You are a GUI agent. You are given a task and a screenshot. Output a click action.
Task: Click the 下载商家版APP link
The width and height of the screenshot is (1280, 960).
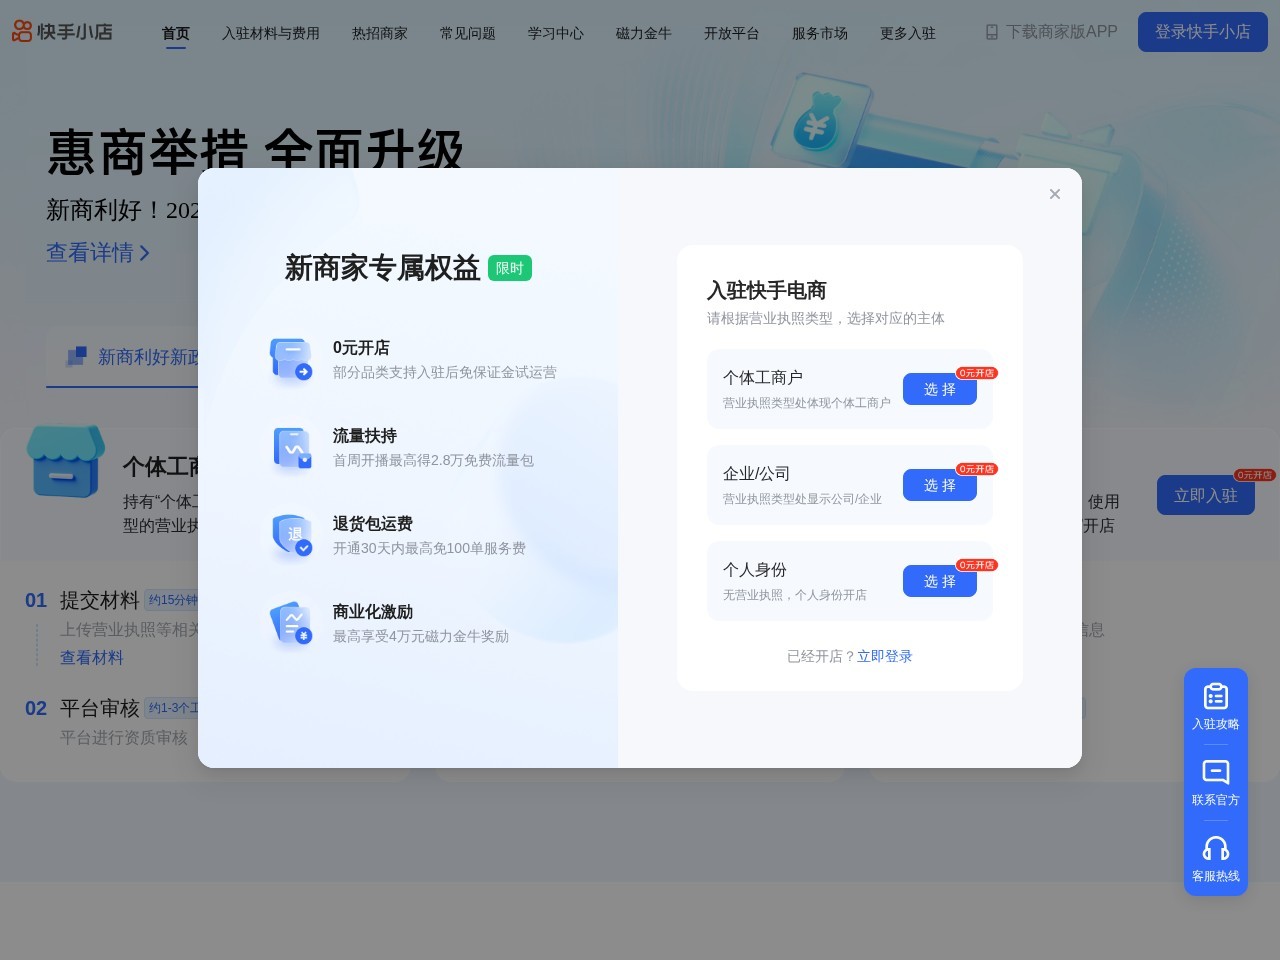click(1061, 32)
